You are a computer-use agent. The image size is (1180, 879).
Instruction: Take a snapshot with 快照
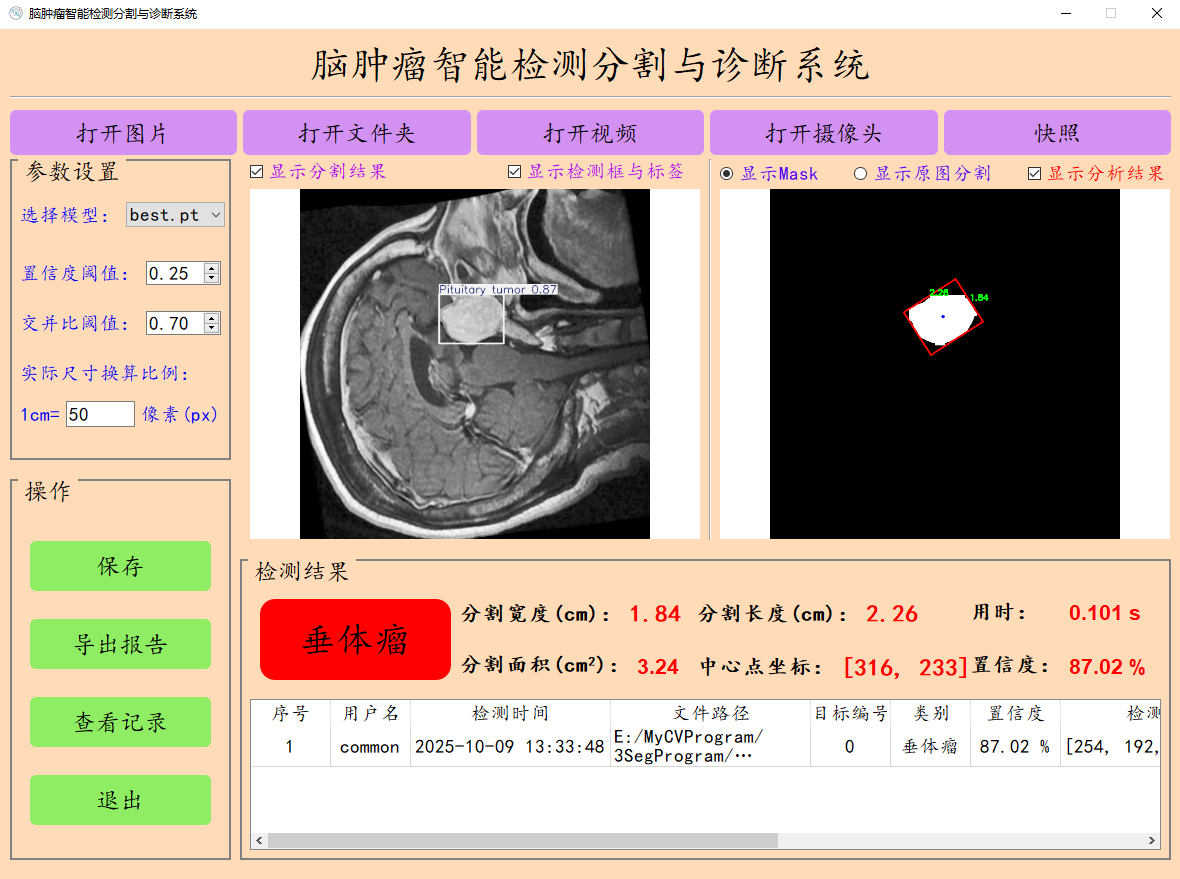[1057, 133]
